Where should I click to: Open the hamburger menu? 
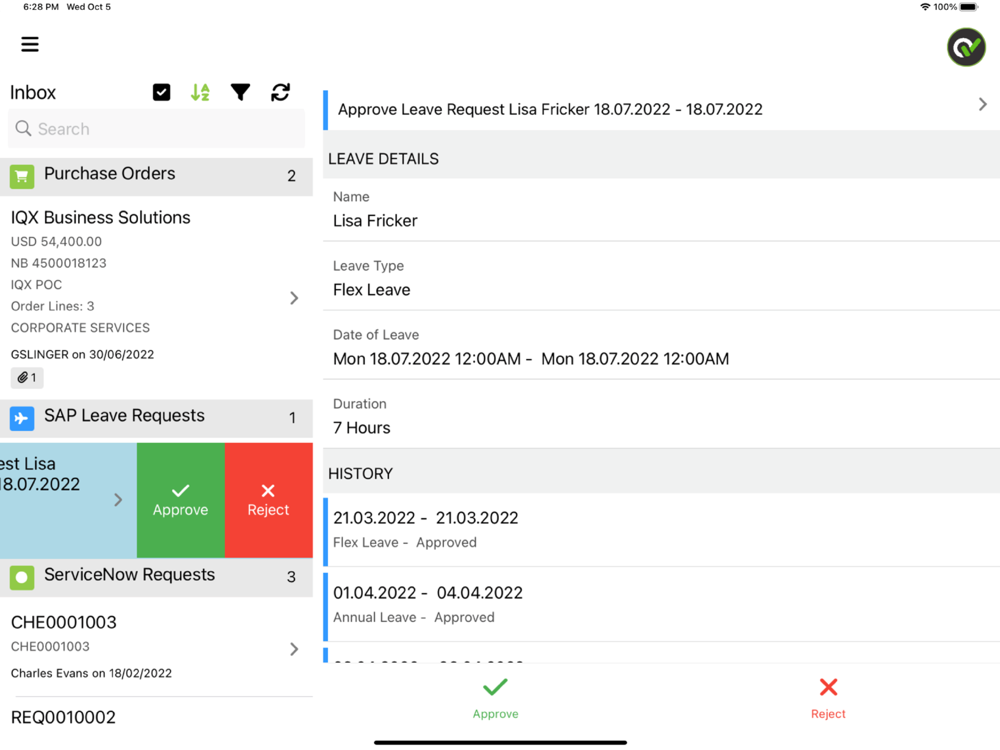(30, 44)
